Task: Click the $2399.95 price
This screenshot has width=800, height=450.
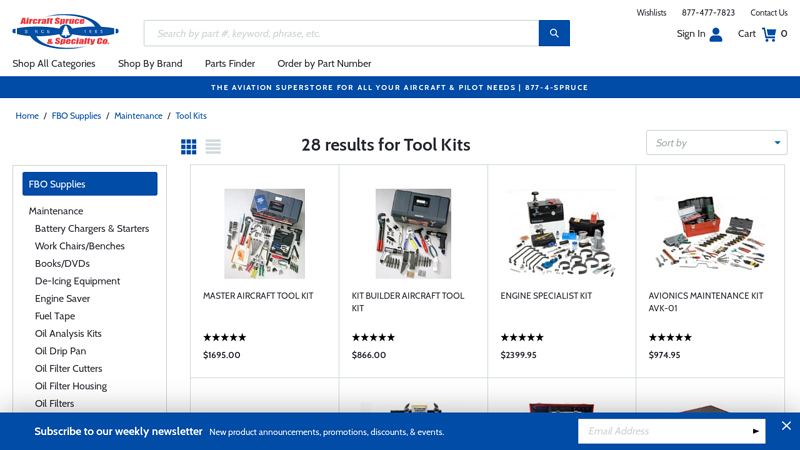Action: pyautogui.click(x=518, y=355)
